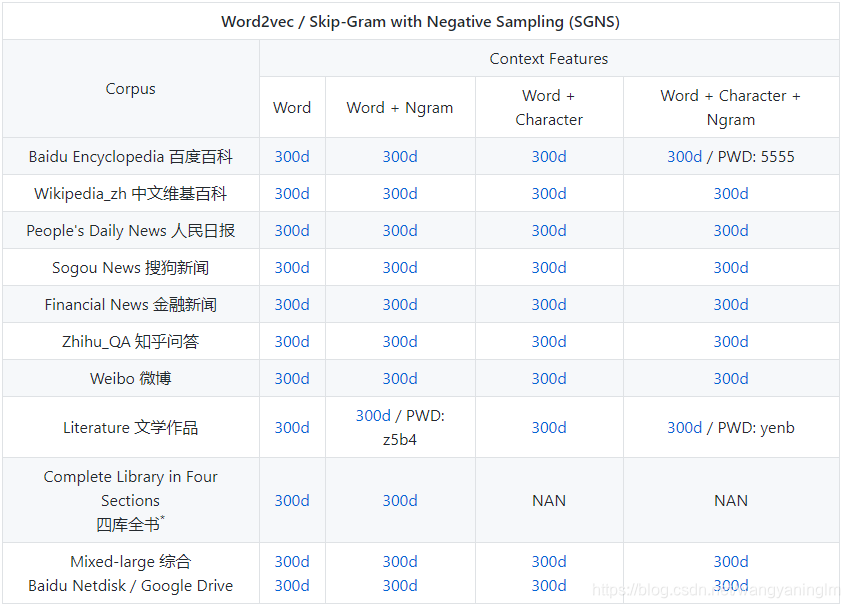Image resolution: width=850 pixels, height=608 pixels.
Task: Select 'Mixed-large 综合' corpus name
Action: click(x=130, y=561)
